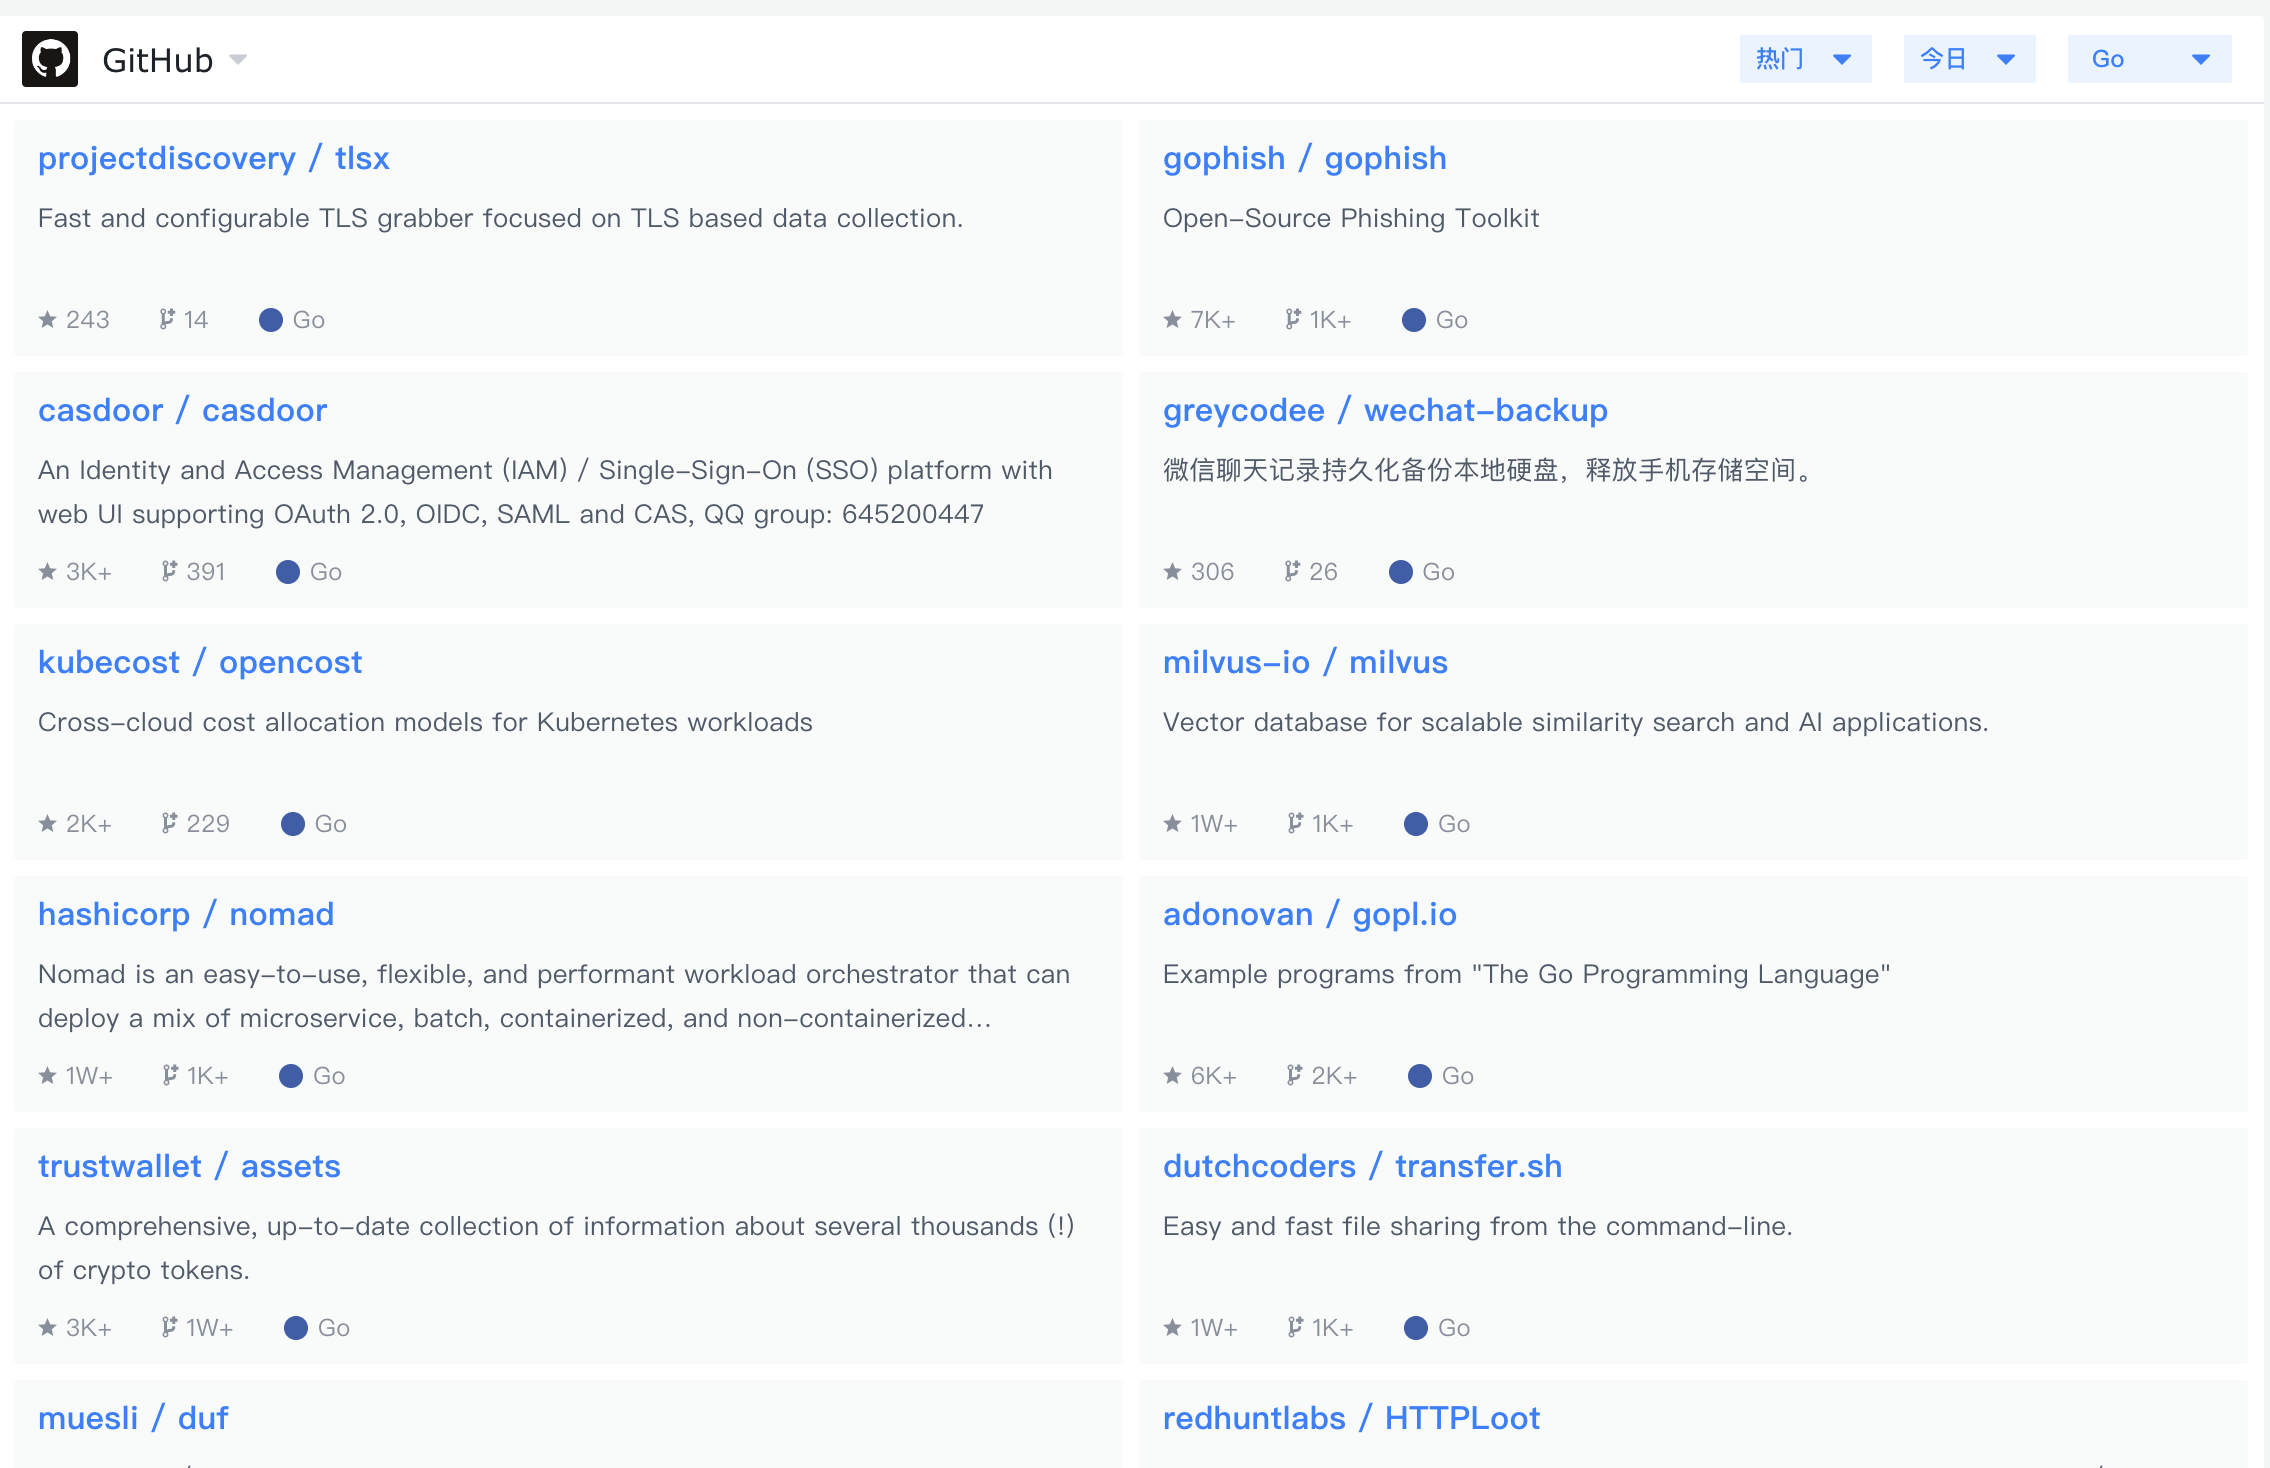Click the blue Go dot on gopl.io card
Screen dimensions: 2270x1468
click(1419, 1076)
